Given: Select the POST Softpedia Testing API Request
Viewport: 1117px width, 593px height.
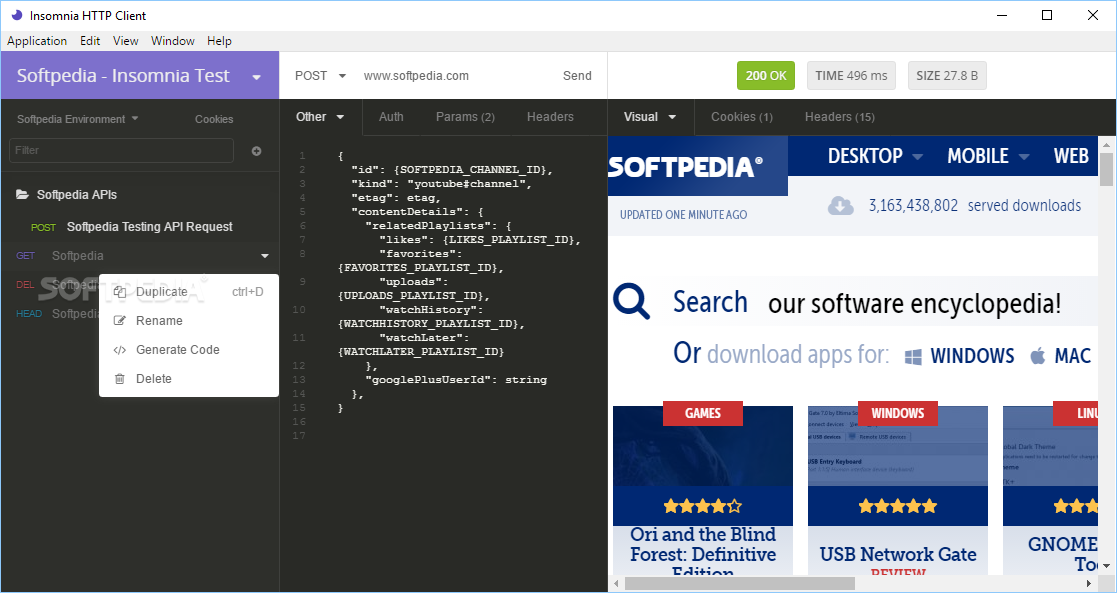Looking at the screenshot, I should click(140, 227).
